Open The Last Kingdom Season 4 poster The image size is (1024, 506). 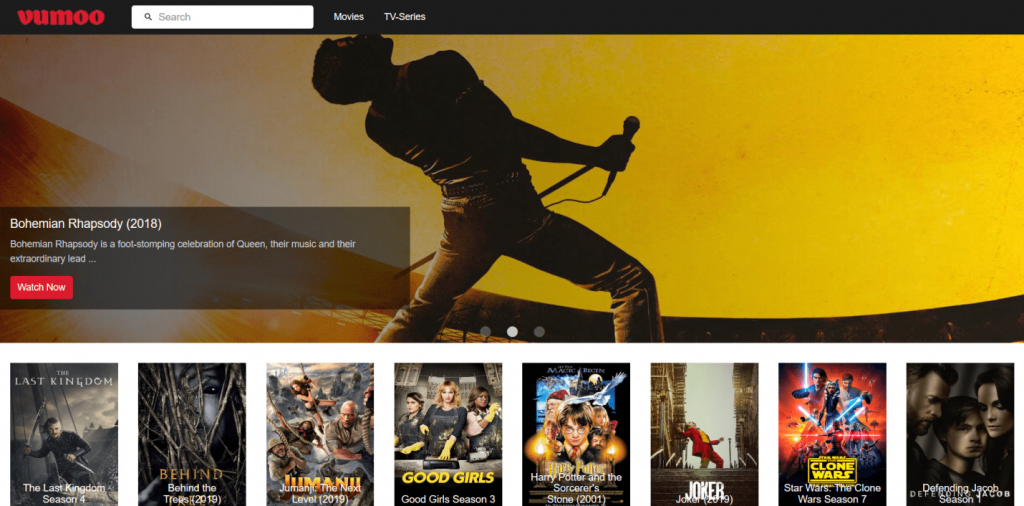click(x=64, y=434)
